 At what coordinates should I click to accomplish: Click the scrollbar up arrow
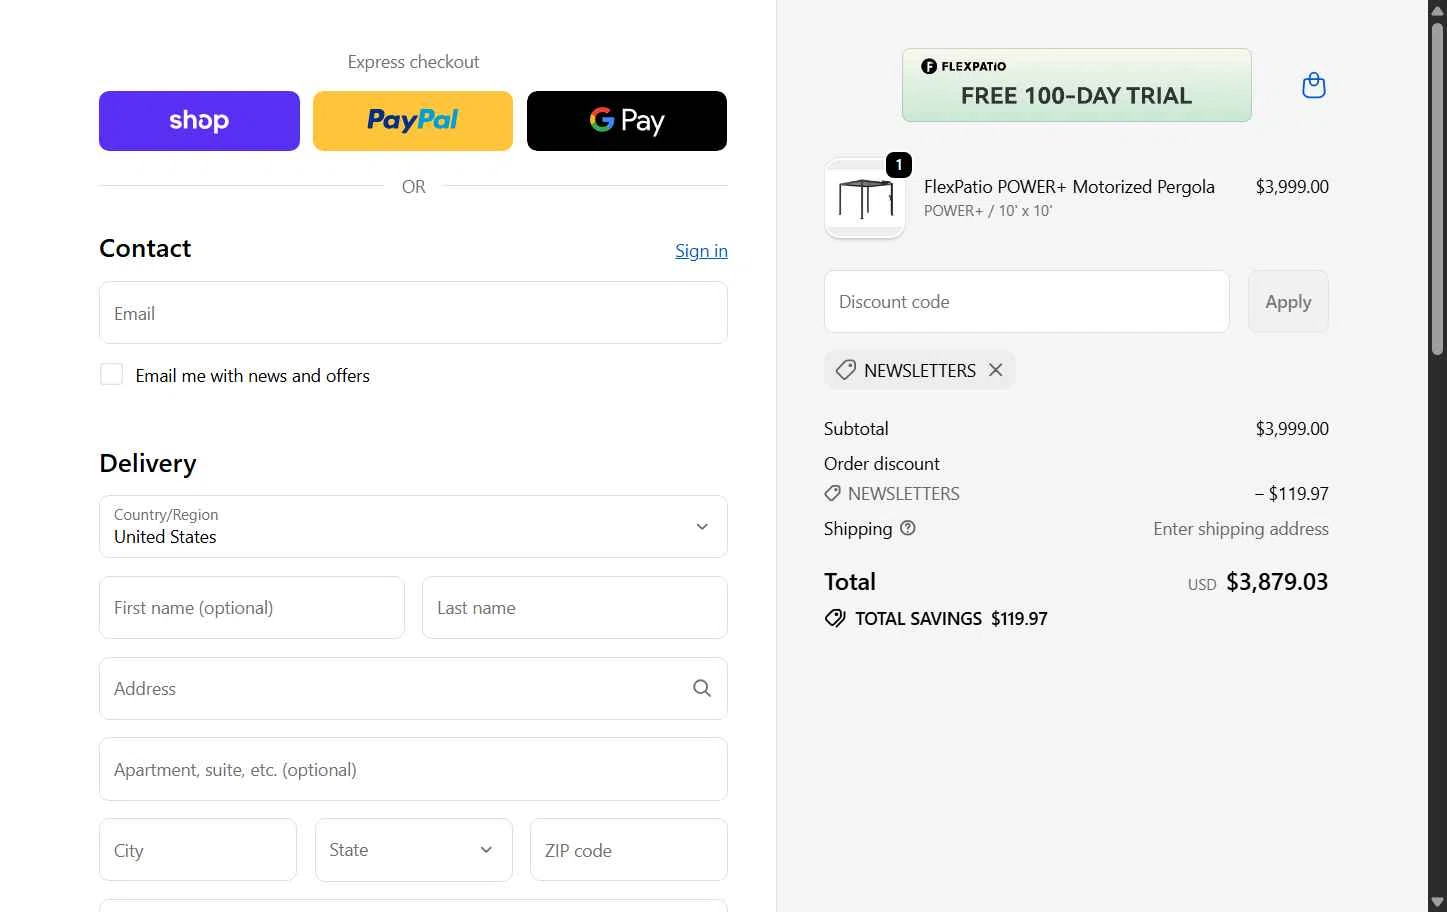(1437, 9)
